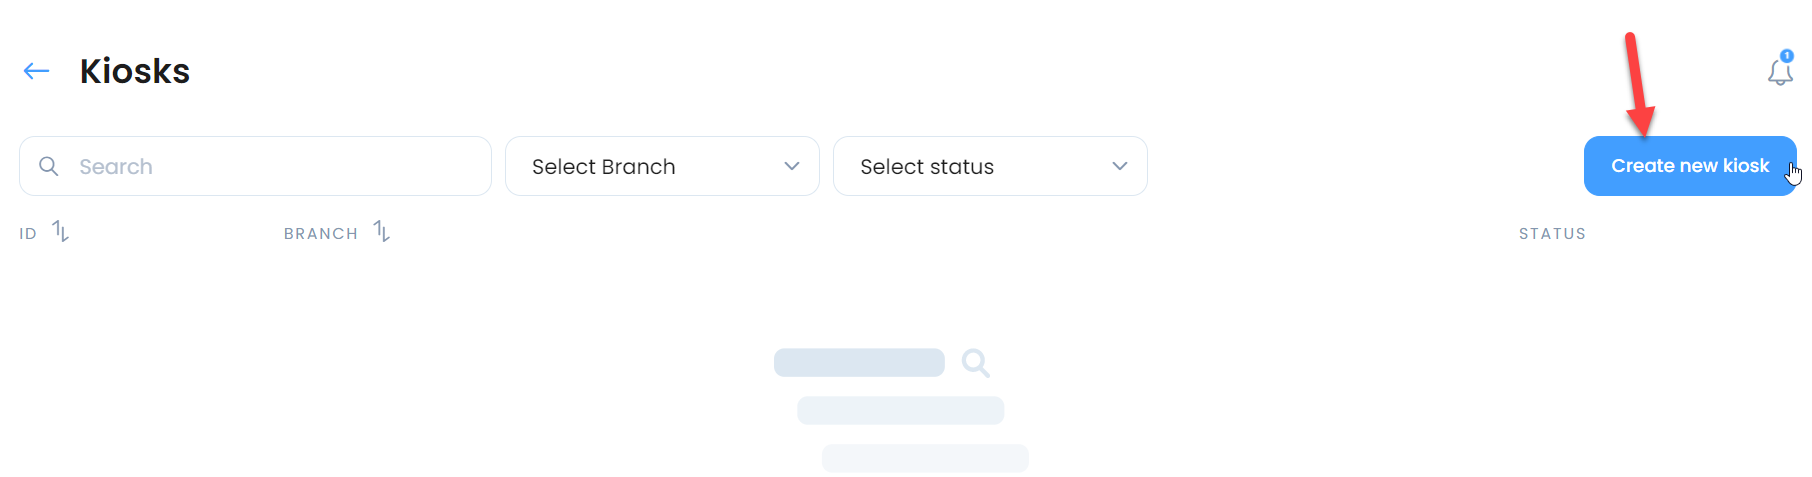The width and height of the screenshot is (1812, 477).
Task: Click the bottom empty-state placeholder bar
Action: tap(925, 458)
